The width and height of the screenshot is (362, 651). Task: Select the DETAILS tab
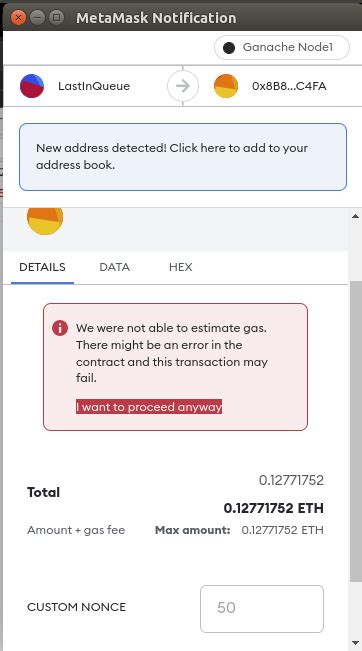click(x=42, y=267)
